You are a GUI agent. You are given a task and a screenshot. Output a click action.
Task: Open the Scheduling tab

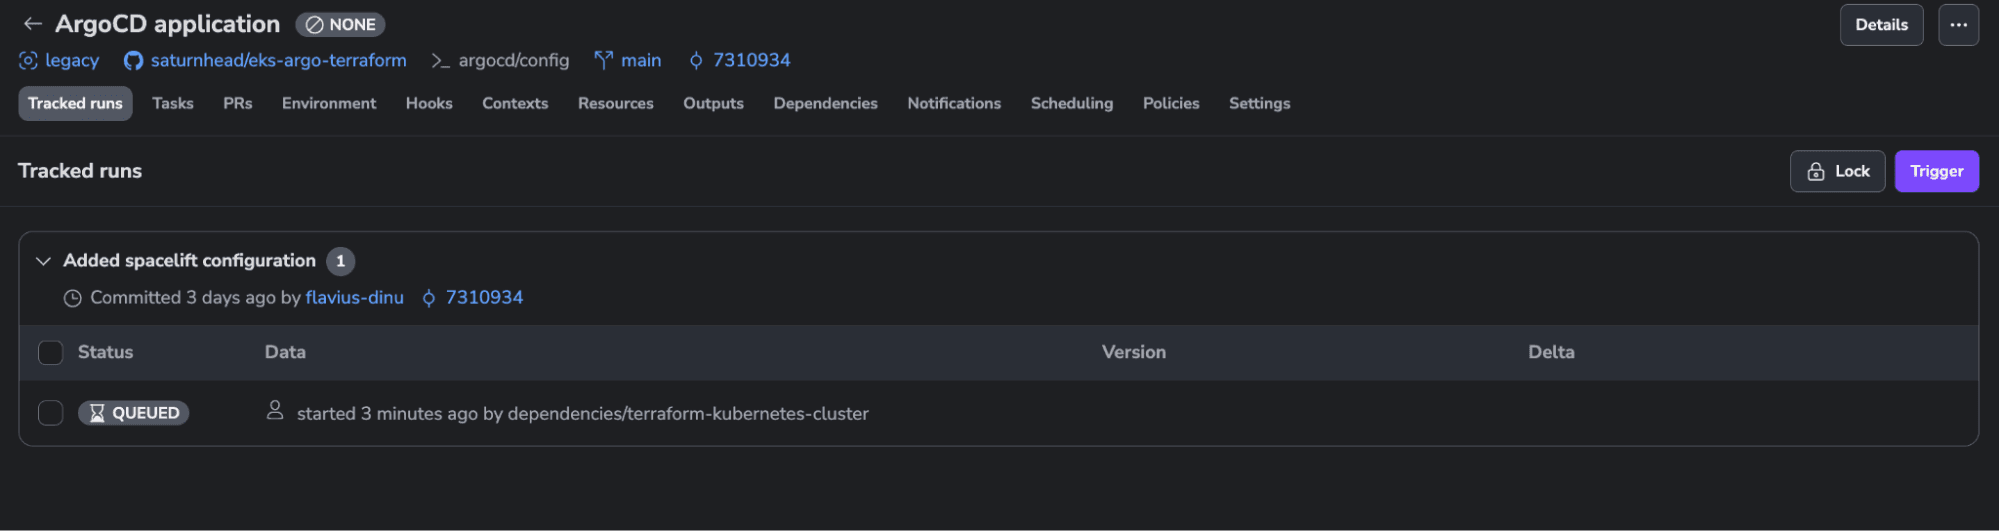point(1072,103)
